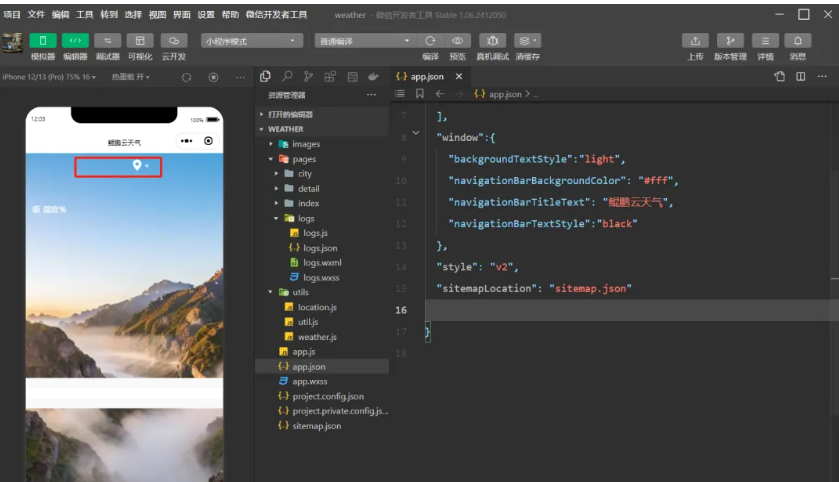
Task: Open the 云开发 cloud development button
Action: pyautogui.click(x=173, y=41)
